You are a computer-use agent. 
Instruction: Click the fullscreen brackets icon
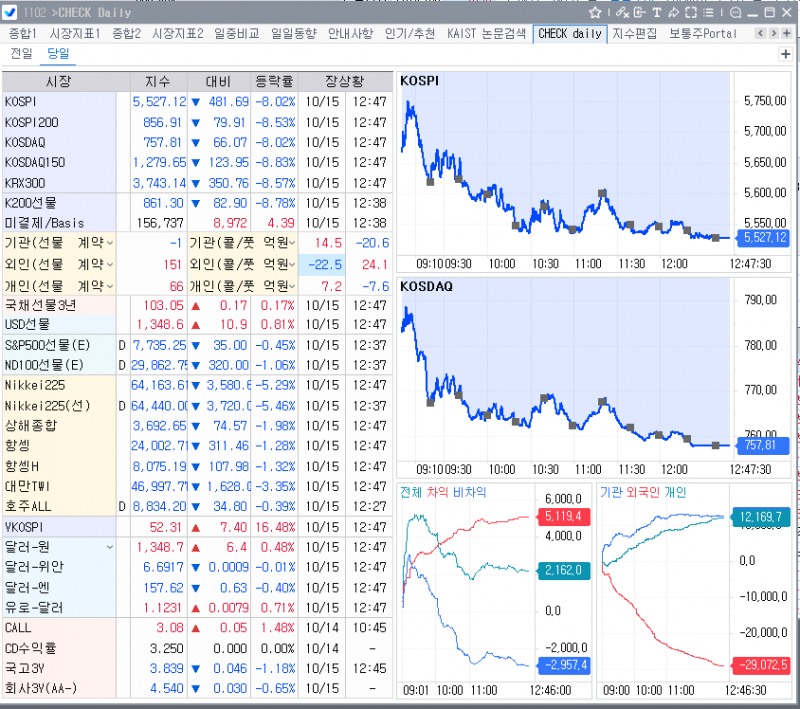tap(691, 13)
